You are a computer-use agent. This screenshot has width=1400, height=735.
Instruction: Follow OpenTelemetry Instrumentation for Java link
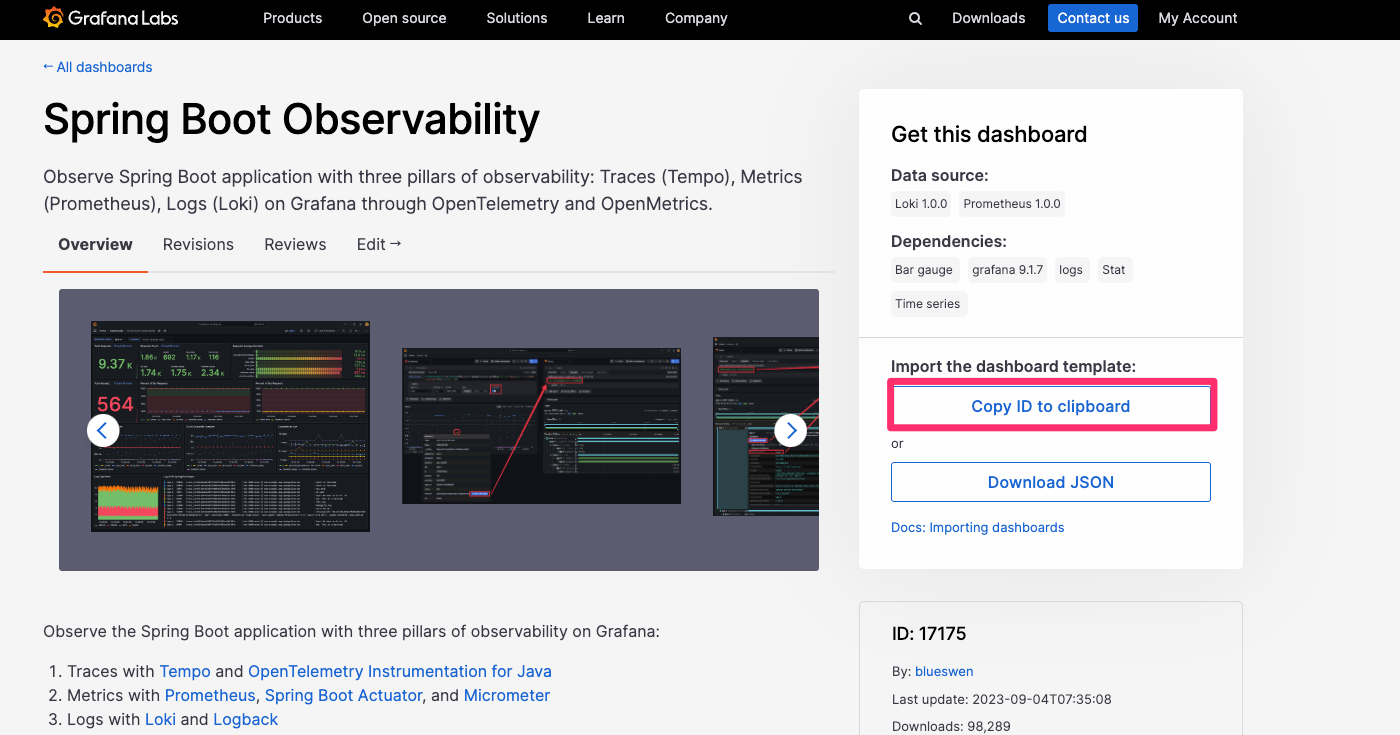coord(400,671)
